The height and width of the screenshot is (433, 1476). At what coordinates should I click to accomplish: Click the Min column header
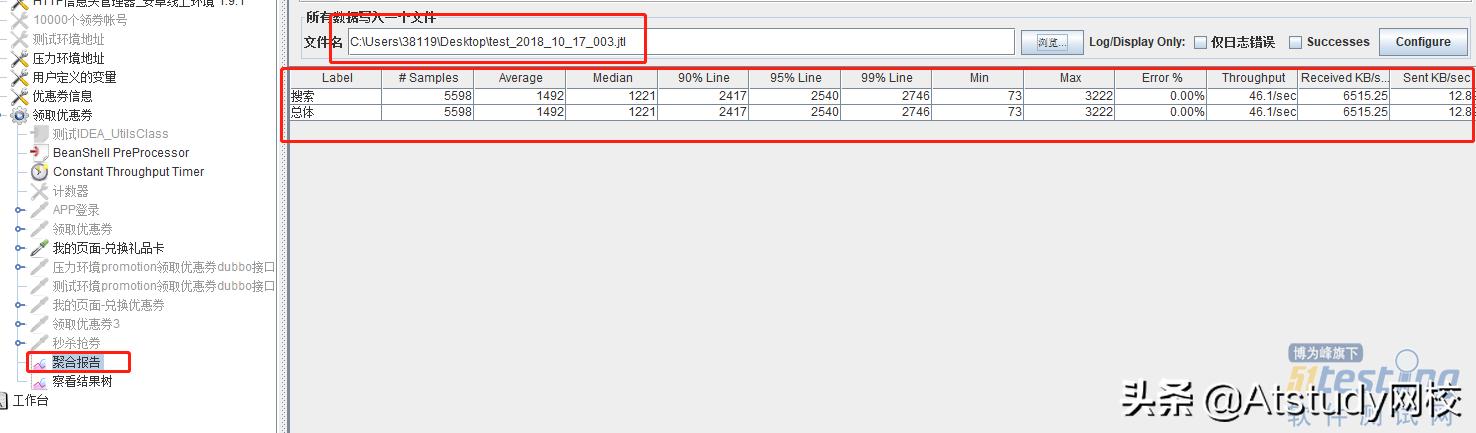[x=978, y=78]
